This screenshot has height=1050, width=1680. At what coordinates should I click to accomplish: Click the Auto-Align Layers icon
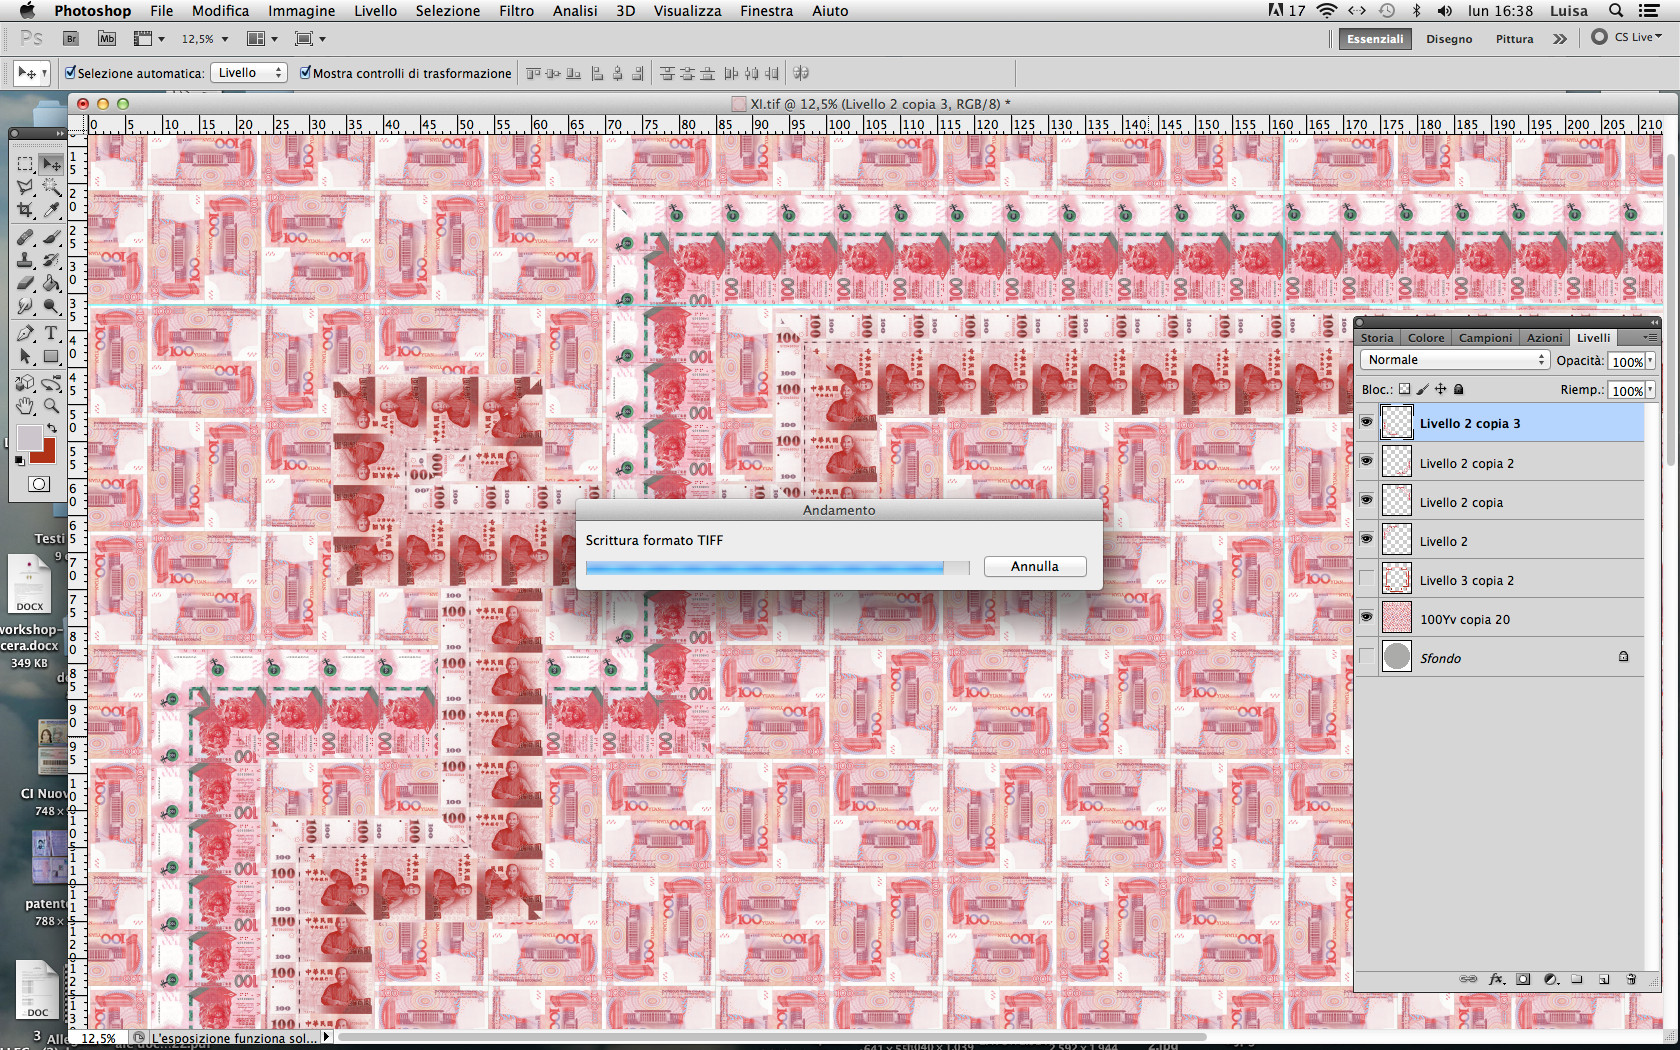pos(801,73)
